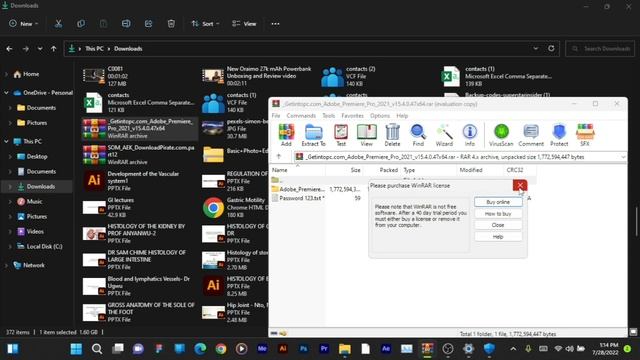Click the Explorer up arrow
The image size is (640, 360).
click(53, 49)
